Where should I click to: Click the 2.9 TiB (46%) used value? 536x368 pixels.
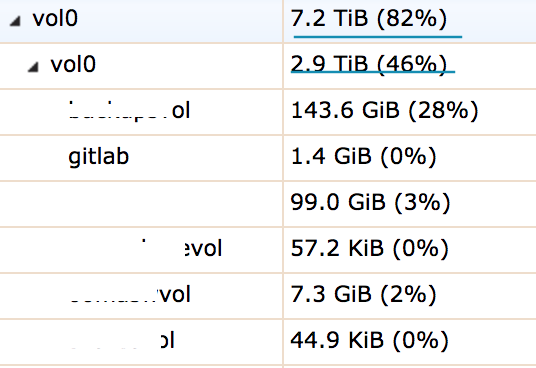click(x=368, y=64)
